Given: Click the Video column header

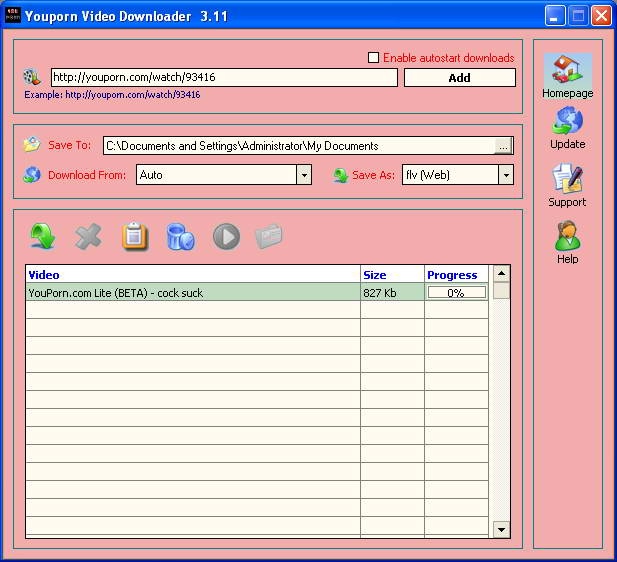Looking at the screenshot, I should tap(192, 275).
